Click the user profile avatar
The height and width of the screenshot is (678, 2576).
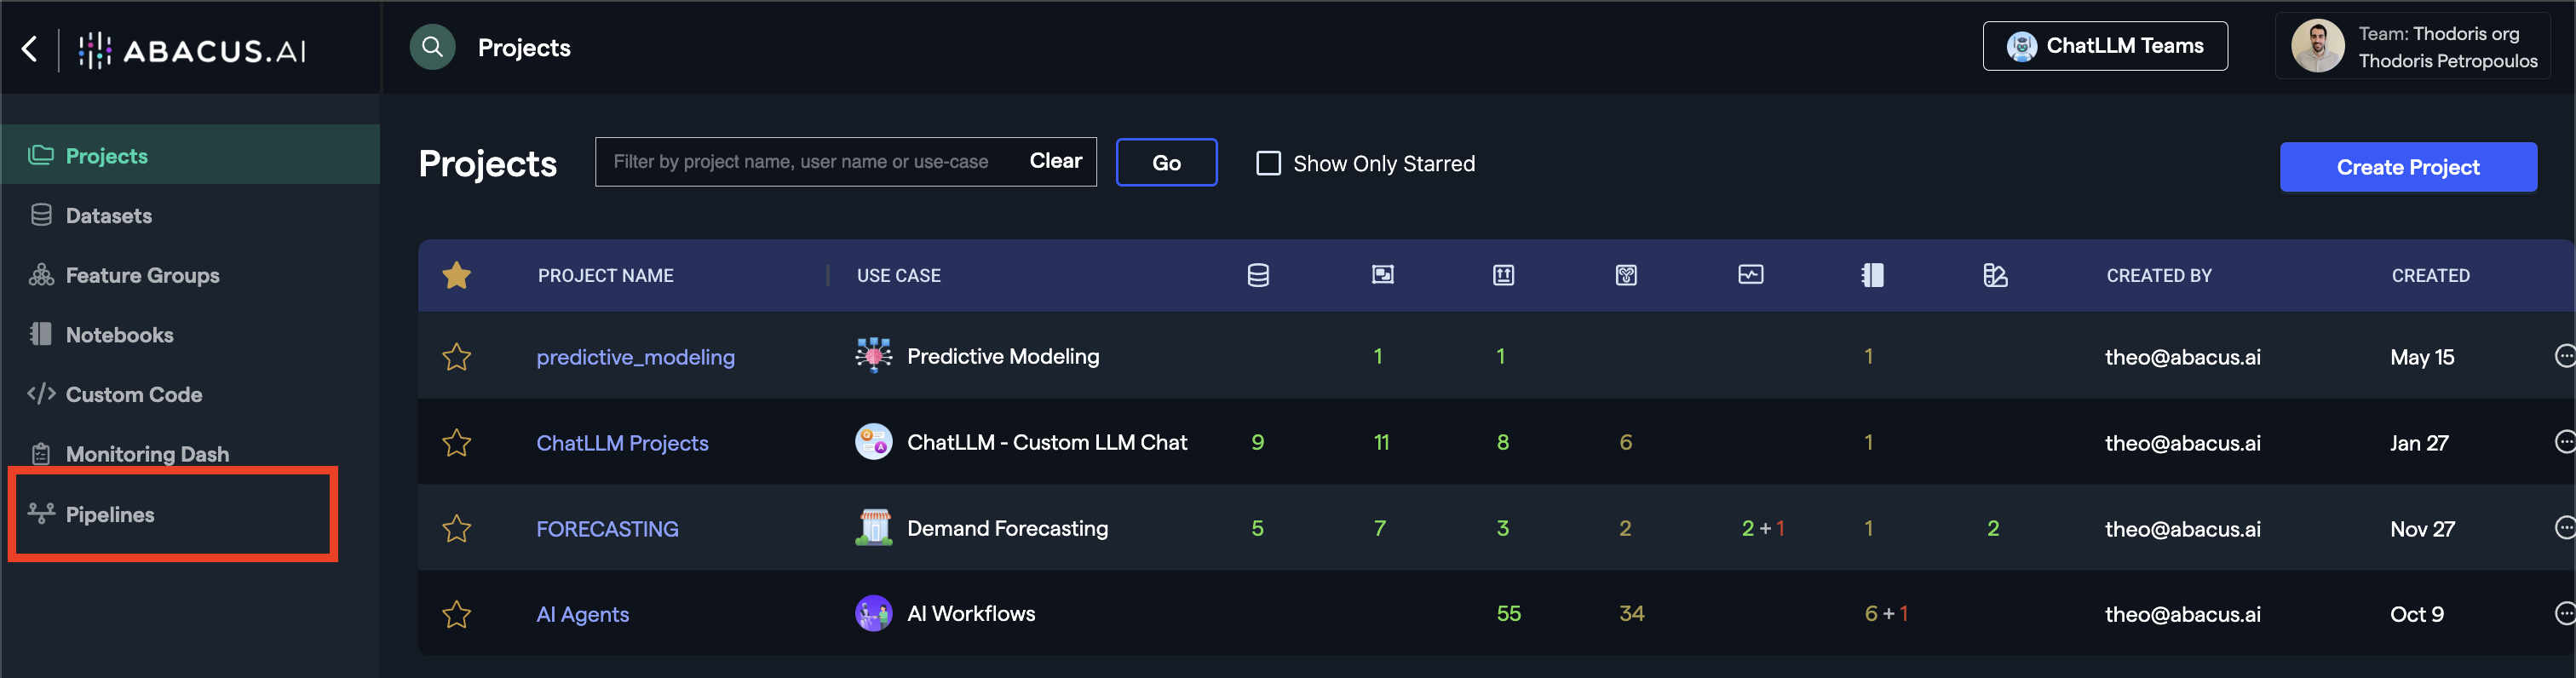[2317, 46]
